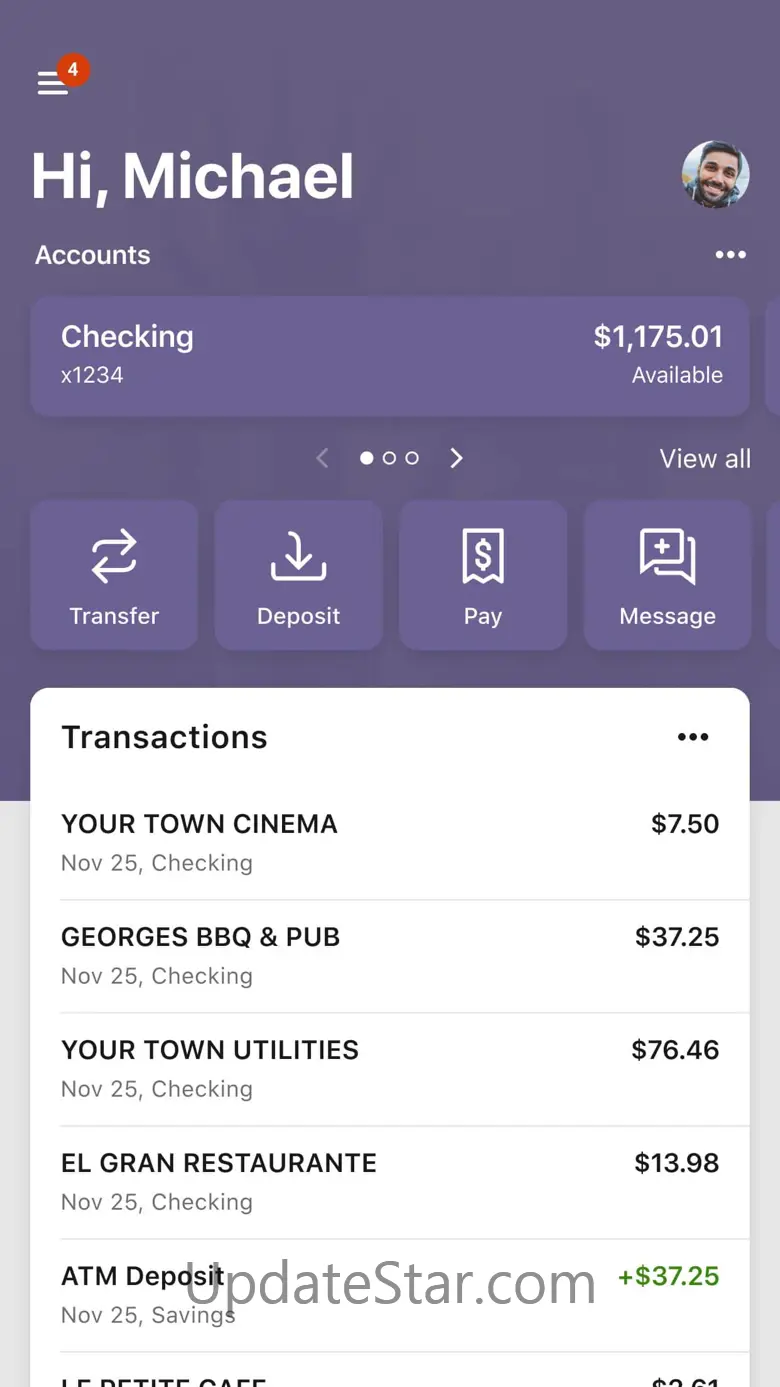Open the Message chat icon
This screenshot has height=1387, width=780.
[x=667, y=557]
